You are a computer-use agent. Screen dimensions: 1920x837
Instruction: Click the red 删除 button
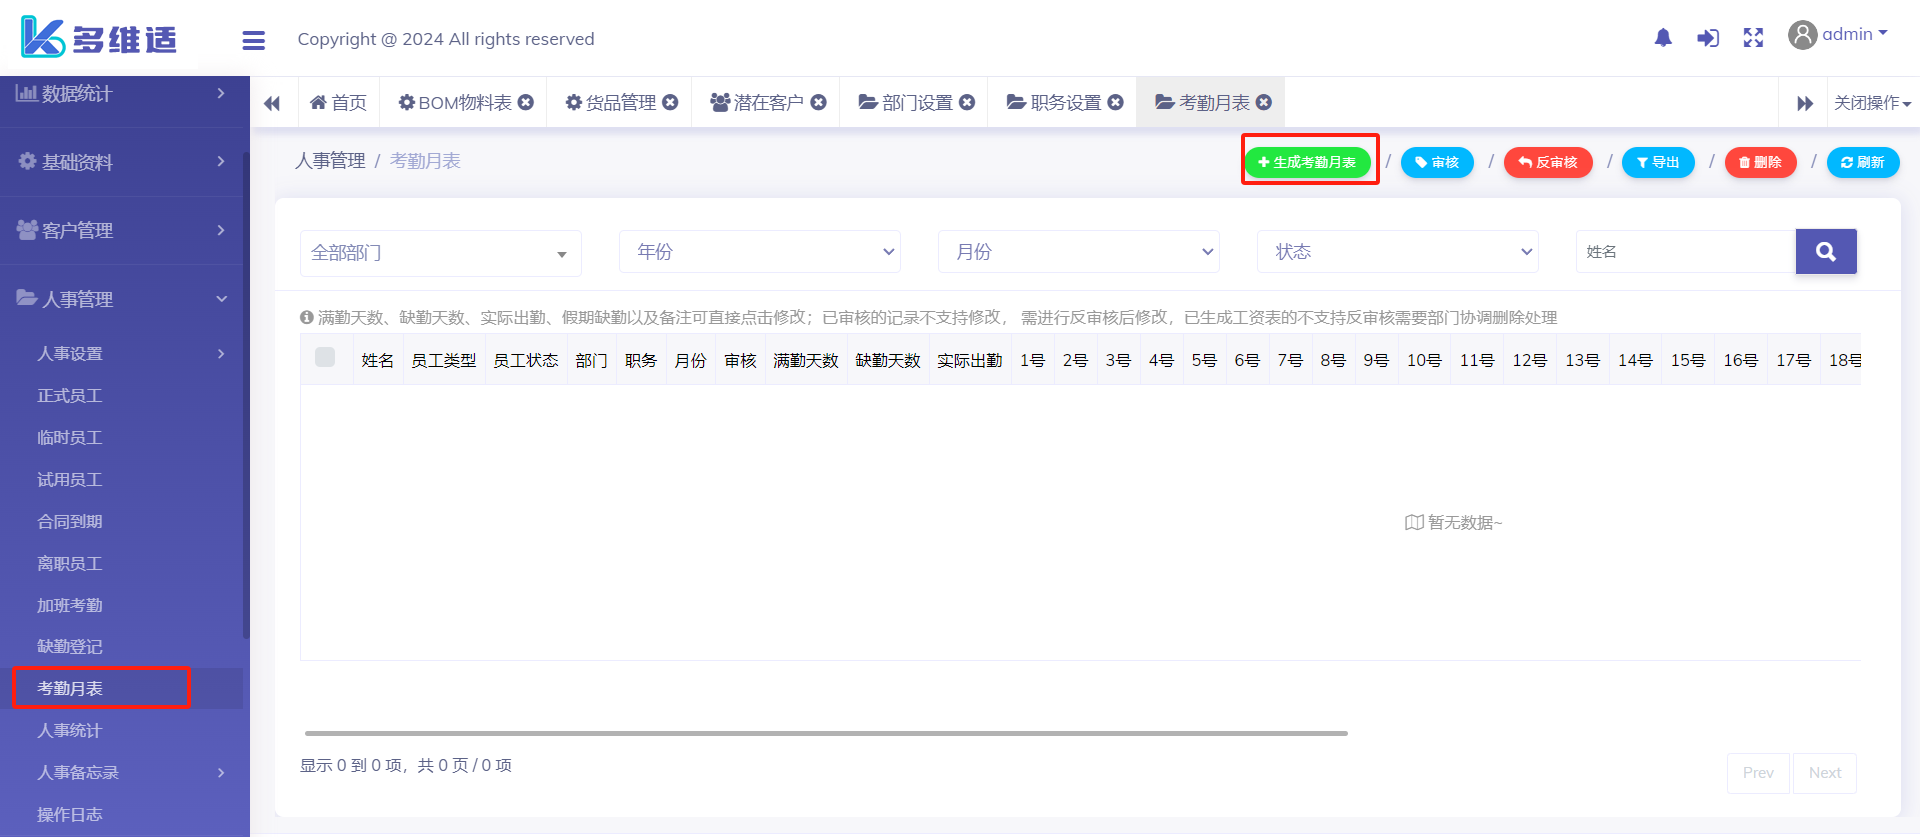(x=1760, y=162)
